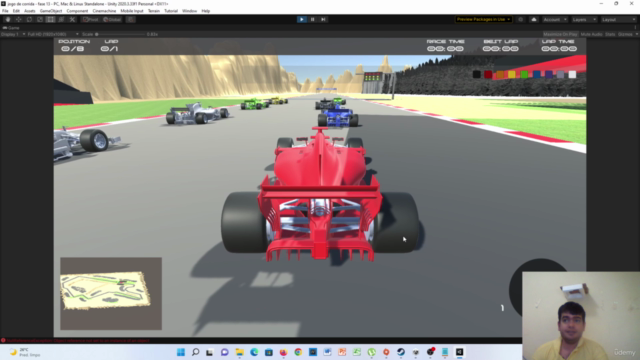Toggle Maximize On Play
The width and height of the screenshot is (640, 360).
[x=560, y=34]
